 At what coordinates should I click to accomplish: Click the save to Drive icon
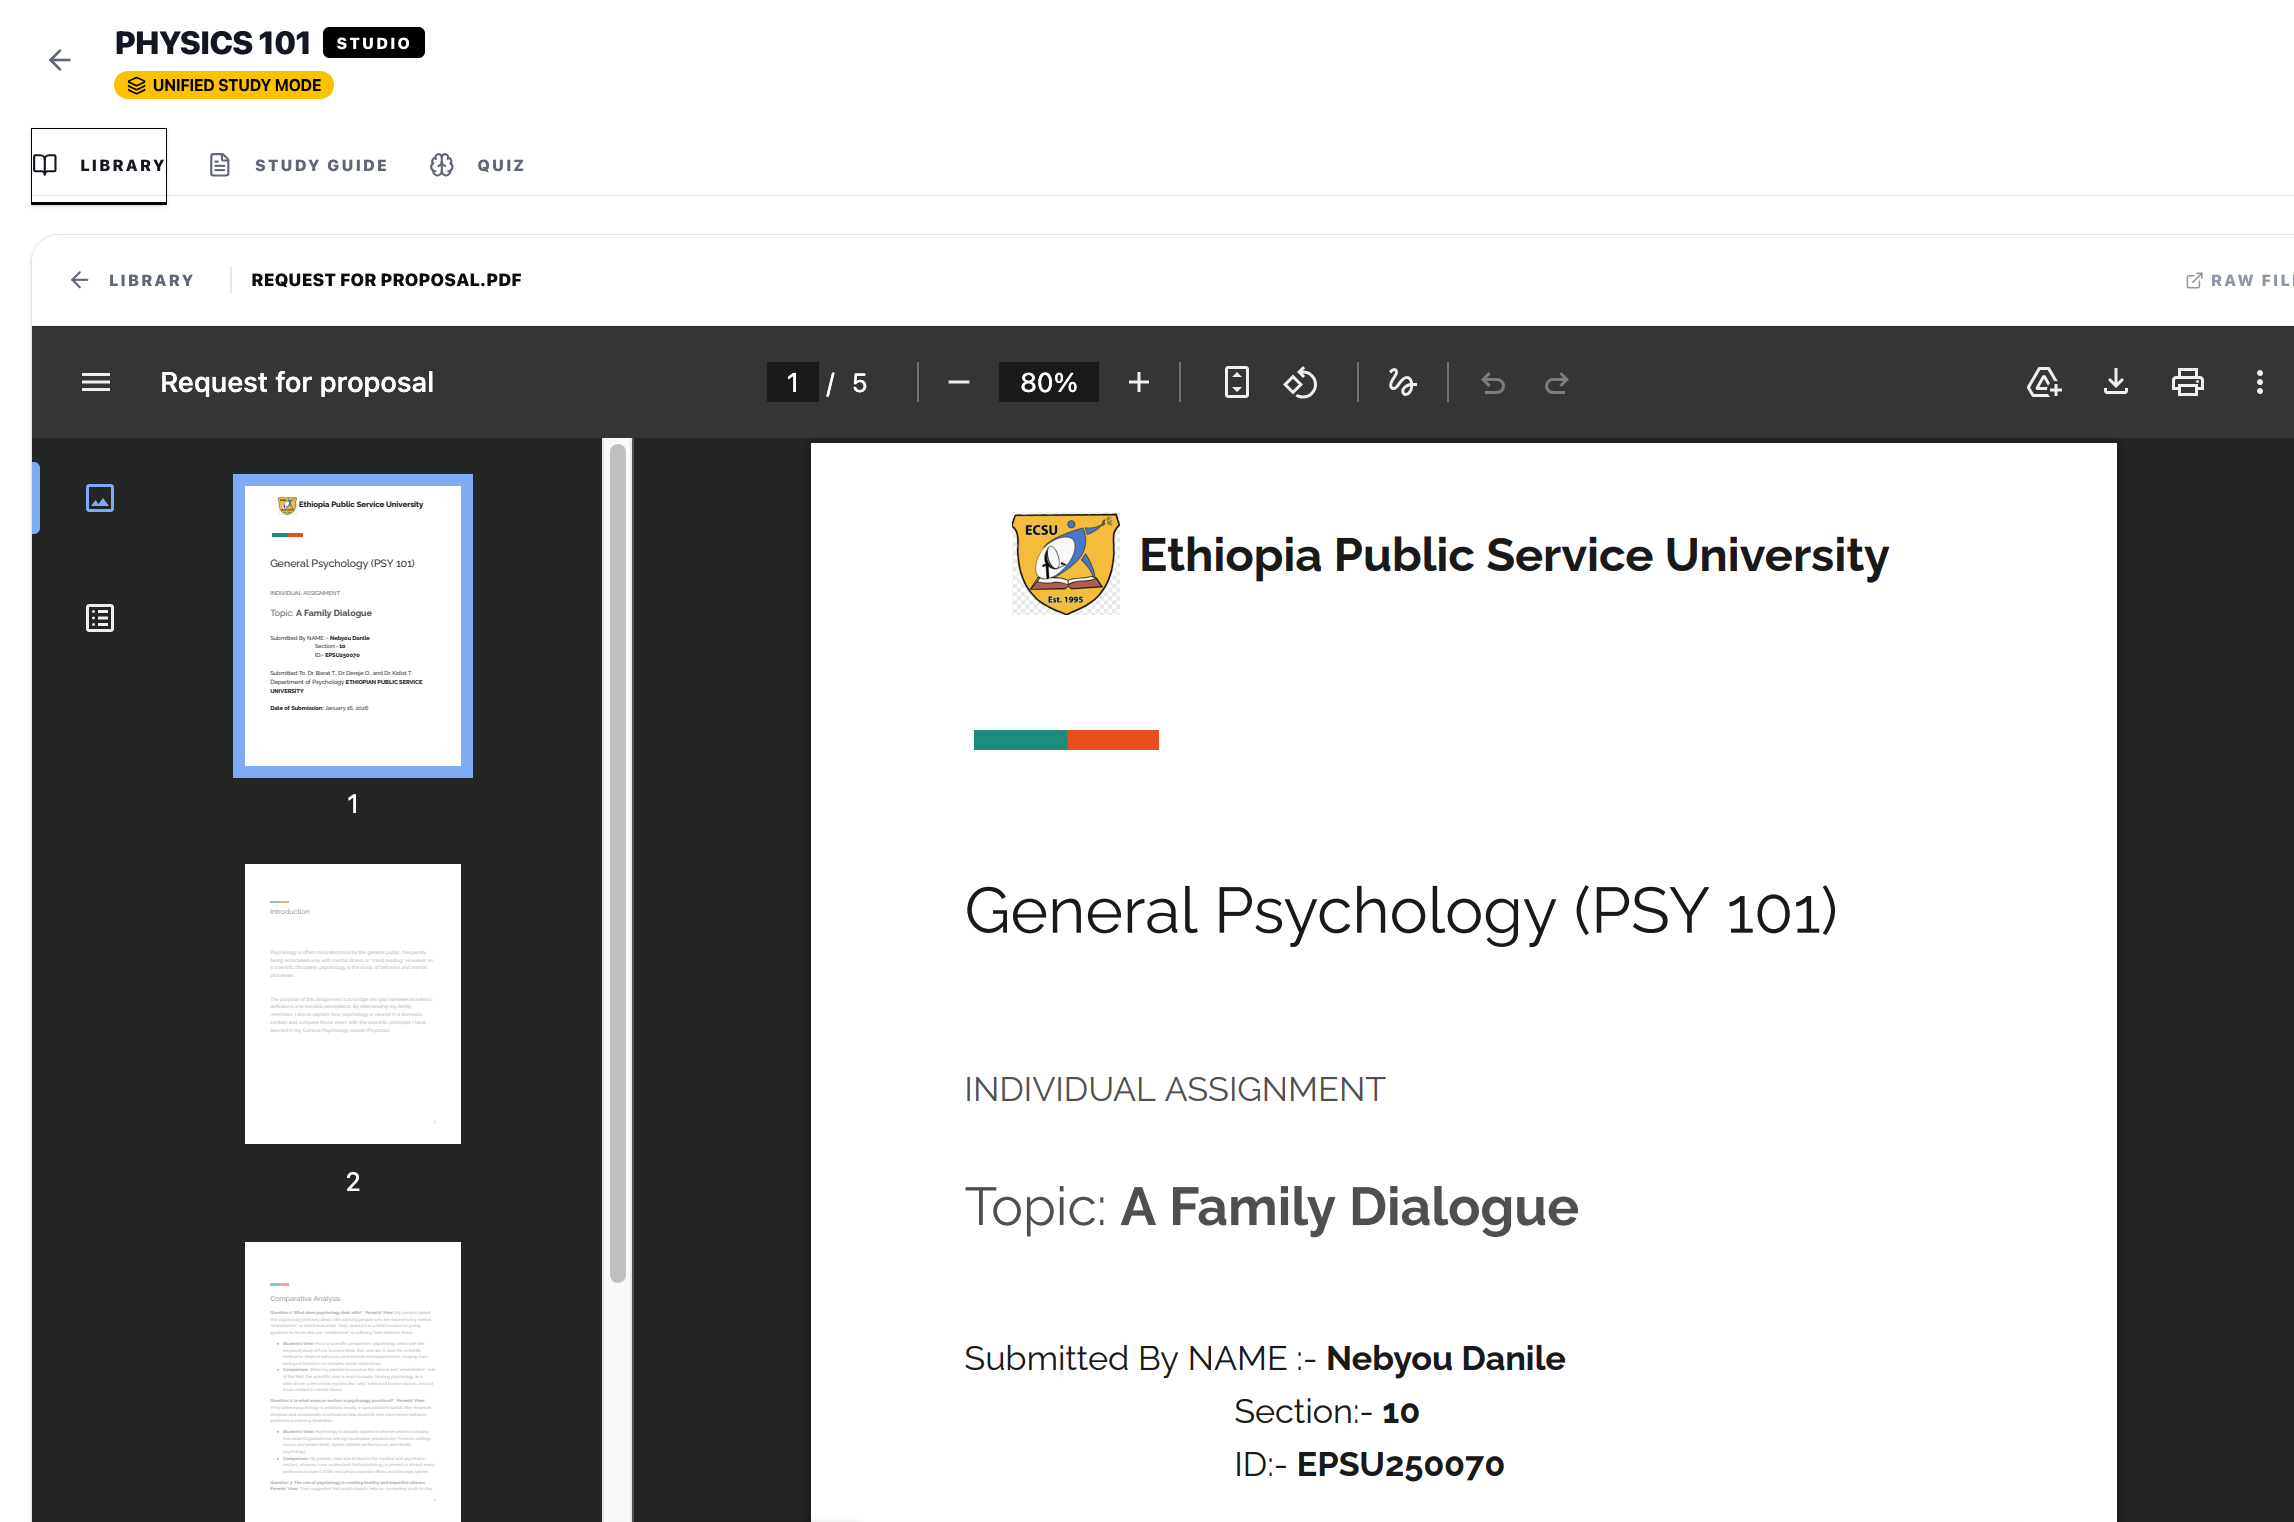[x=2043, y=382]
